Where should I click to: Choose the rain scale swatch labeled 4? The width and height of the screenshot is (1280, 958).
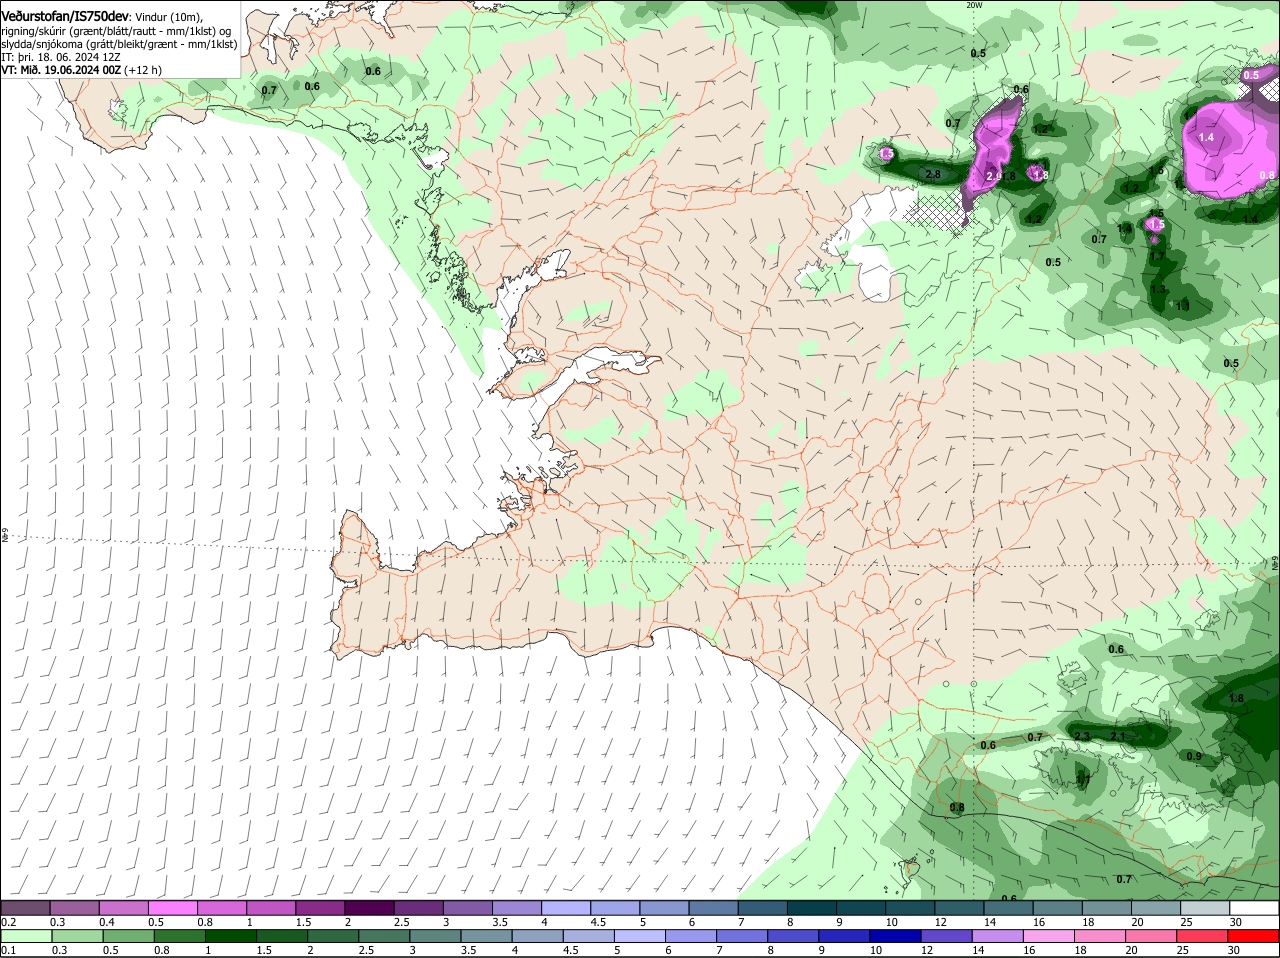pos(539,936)
